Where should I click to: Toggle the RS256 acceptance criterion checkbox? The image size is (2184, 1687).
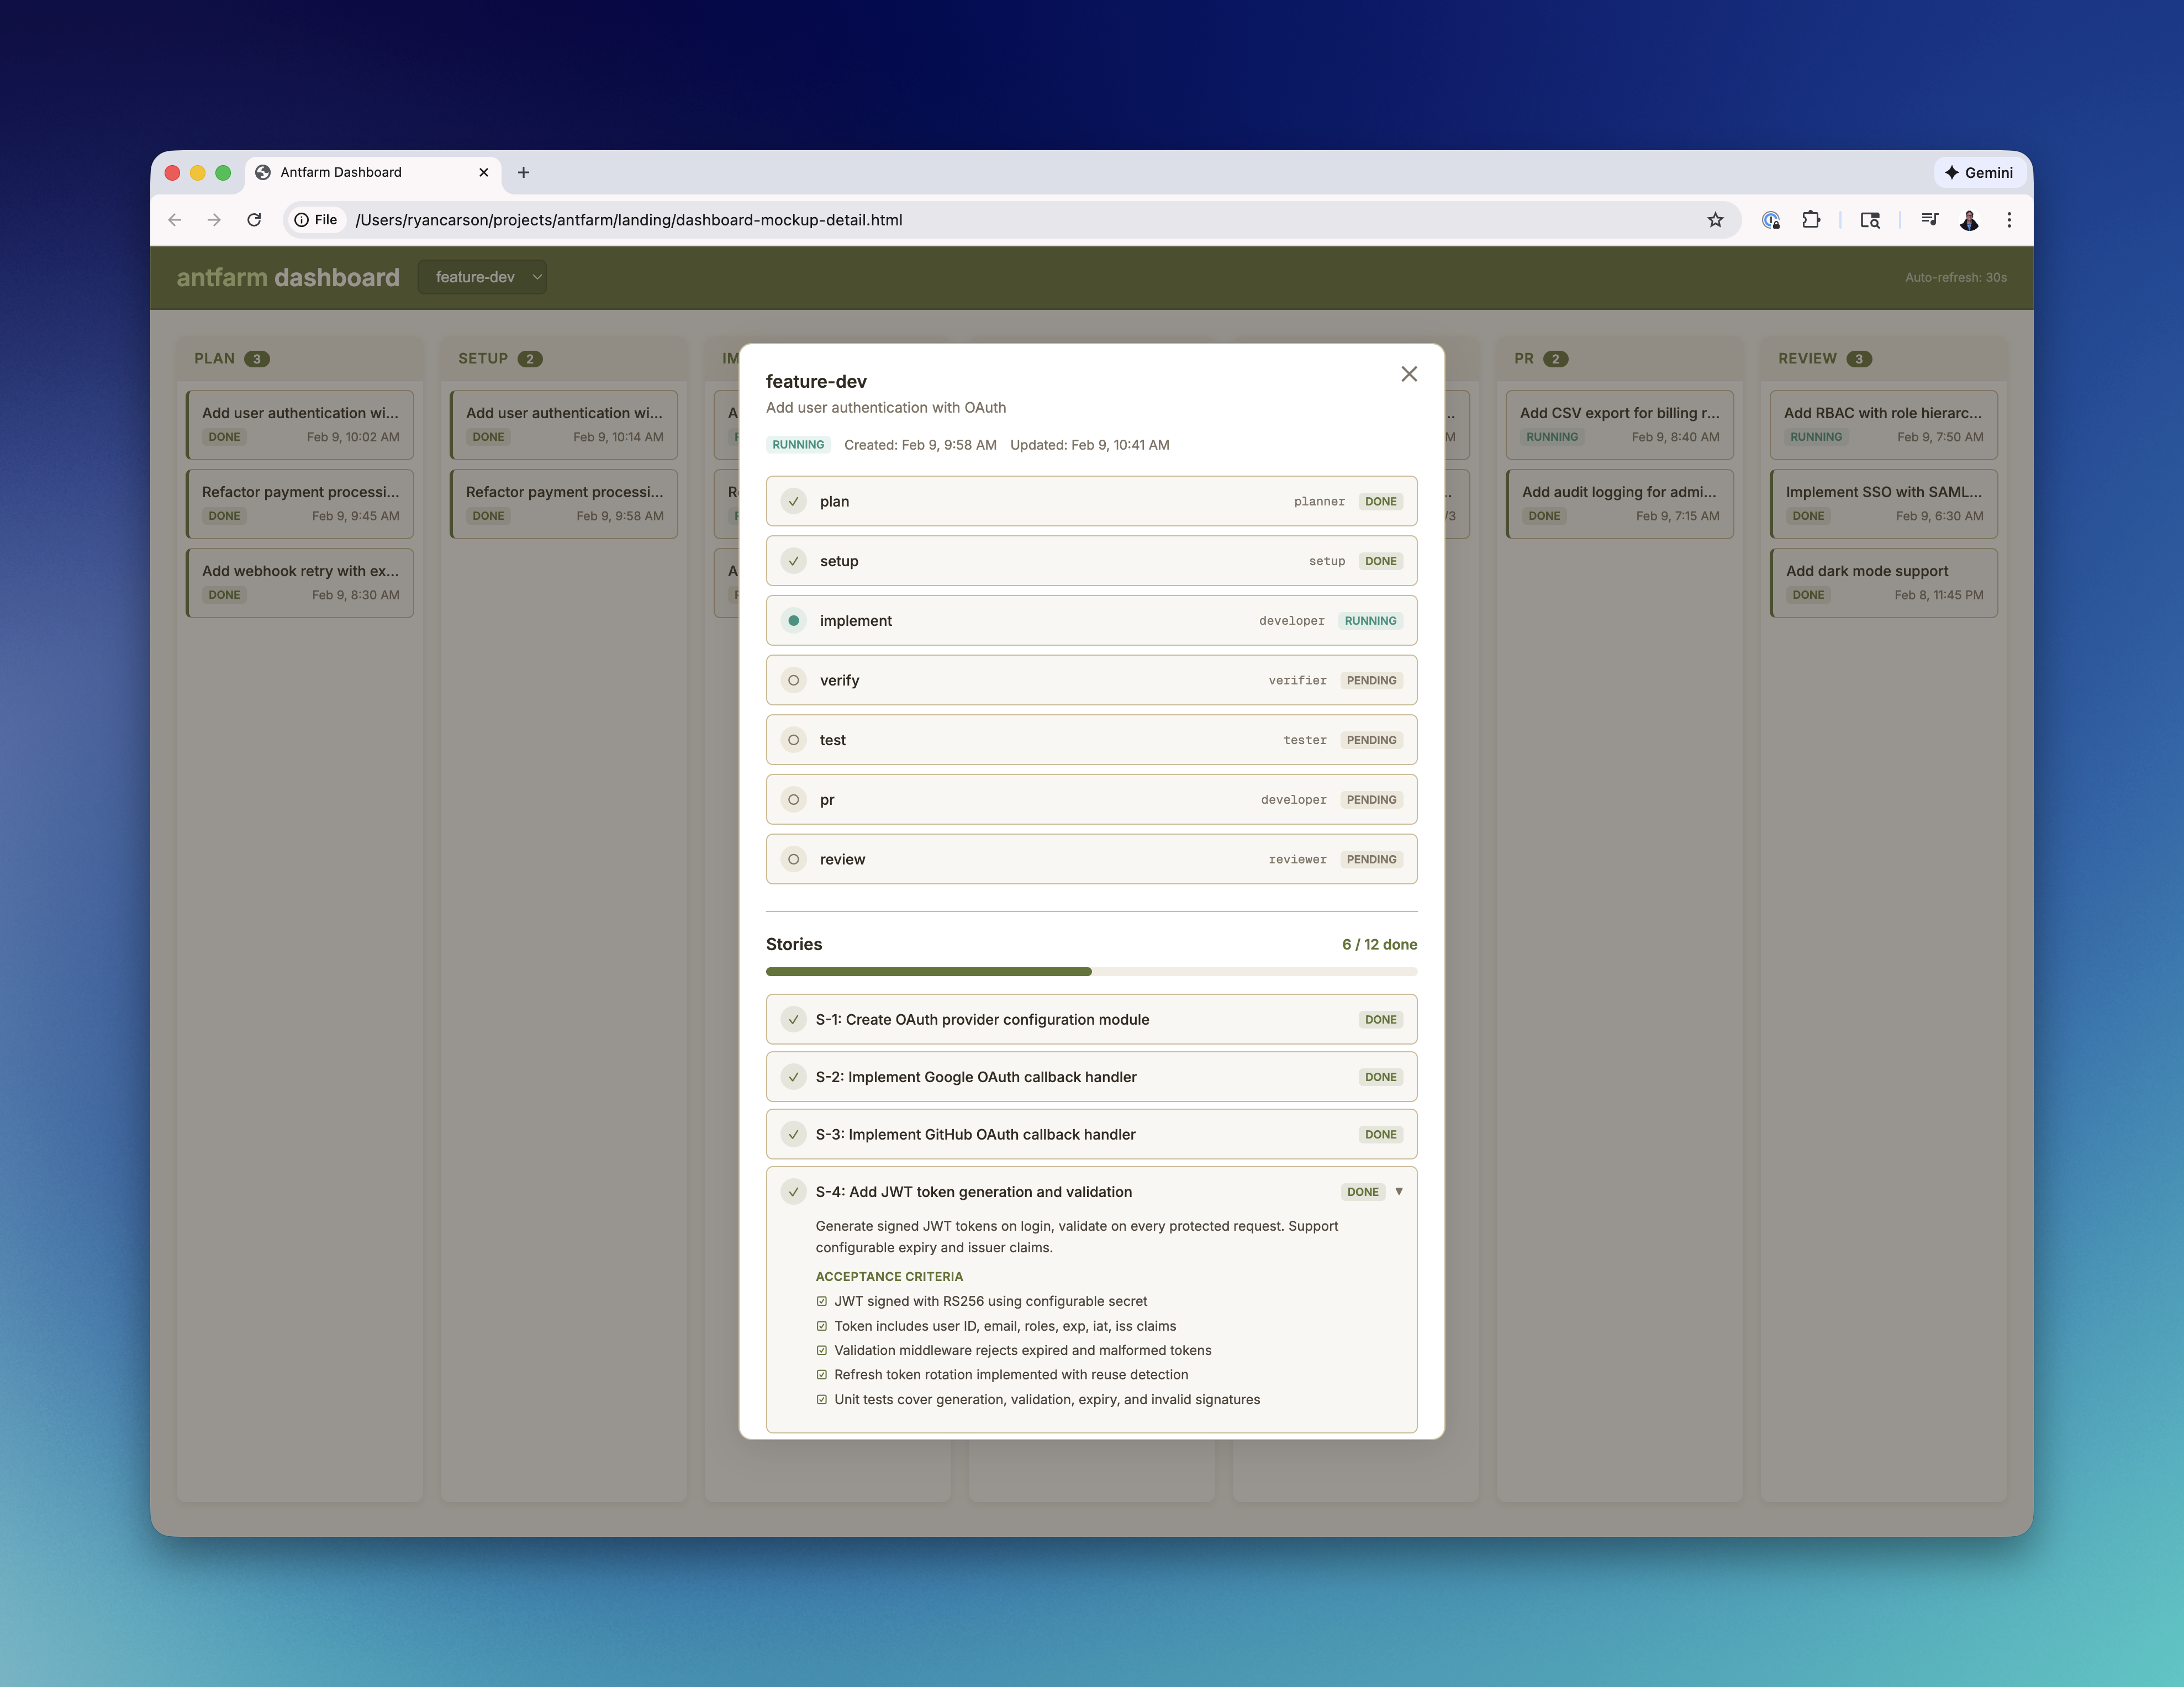point(822,1301)
